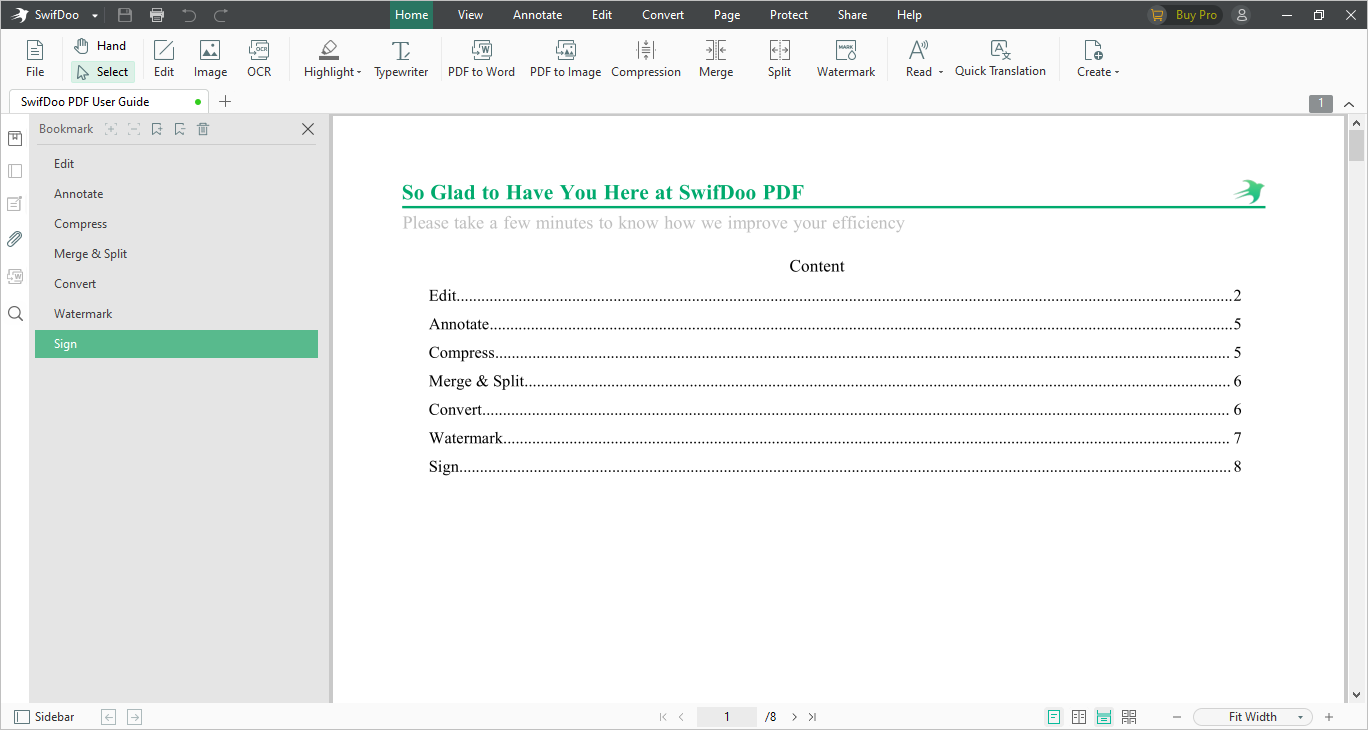Switch to the View ribbon tab
This screenshot has width=1368, height=730.
470,15
